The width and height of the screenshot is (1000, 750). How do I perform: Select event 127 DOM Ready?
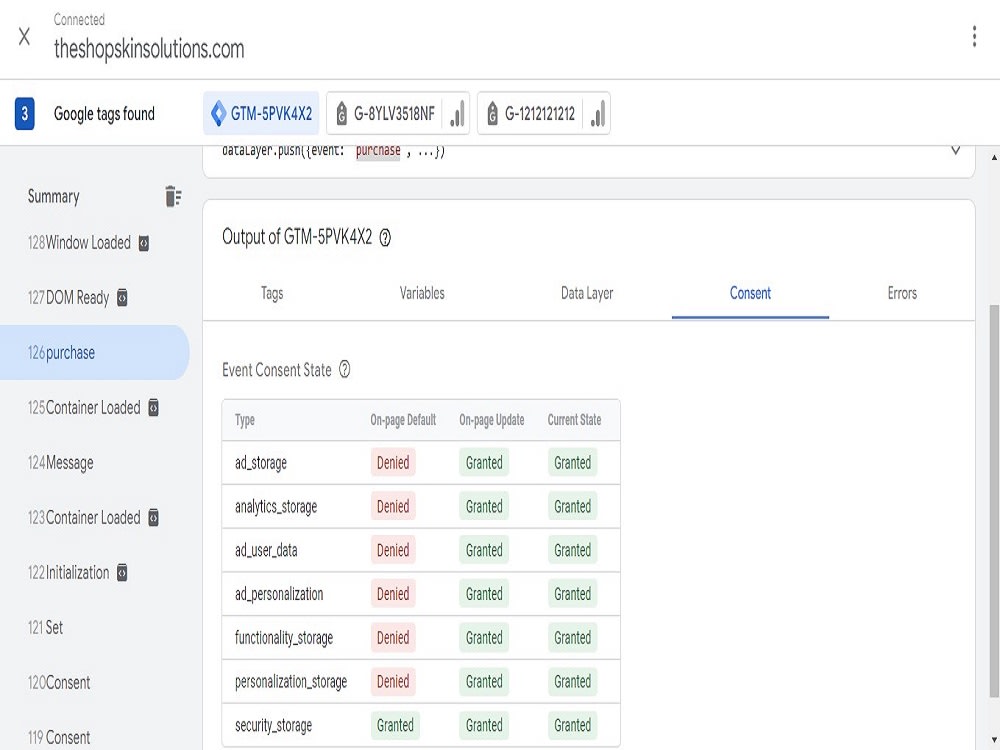[77, 298]
